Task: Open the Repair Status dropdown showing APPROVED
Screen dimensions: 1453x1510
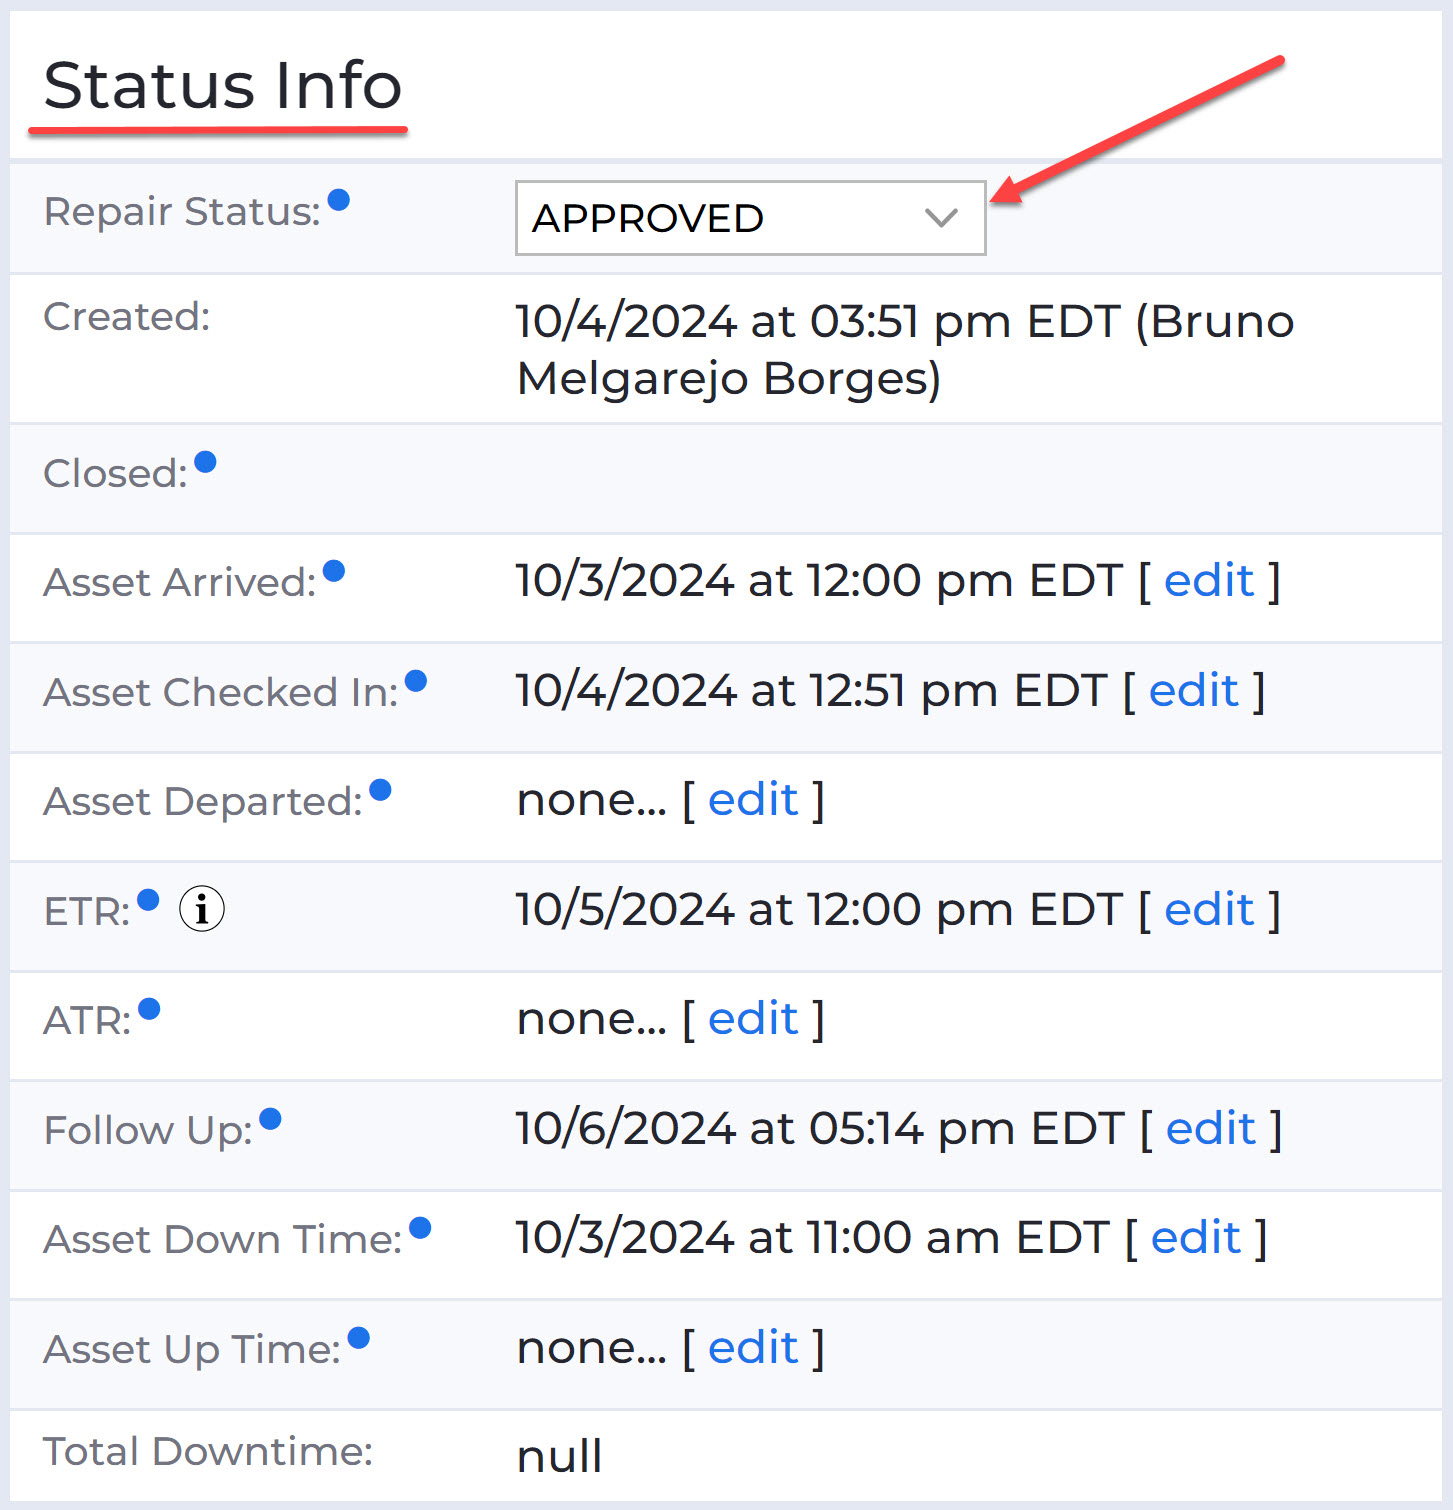Action: click(x=750, y=218)
